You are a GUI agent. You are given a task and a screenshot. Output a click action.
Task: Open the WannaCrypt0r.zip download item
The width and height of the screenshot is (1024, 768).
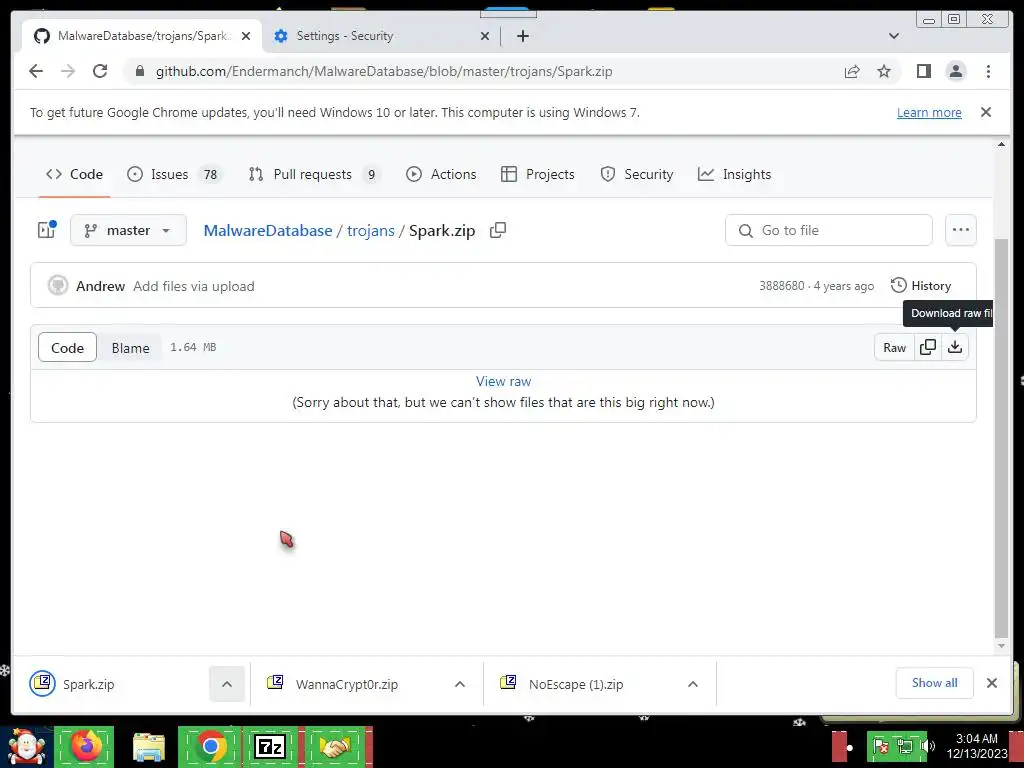click(347, 684)
